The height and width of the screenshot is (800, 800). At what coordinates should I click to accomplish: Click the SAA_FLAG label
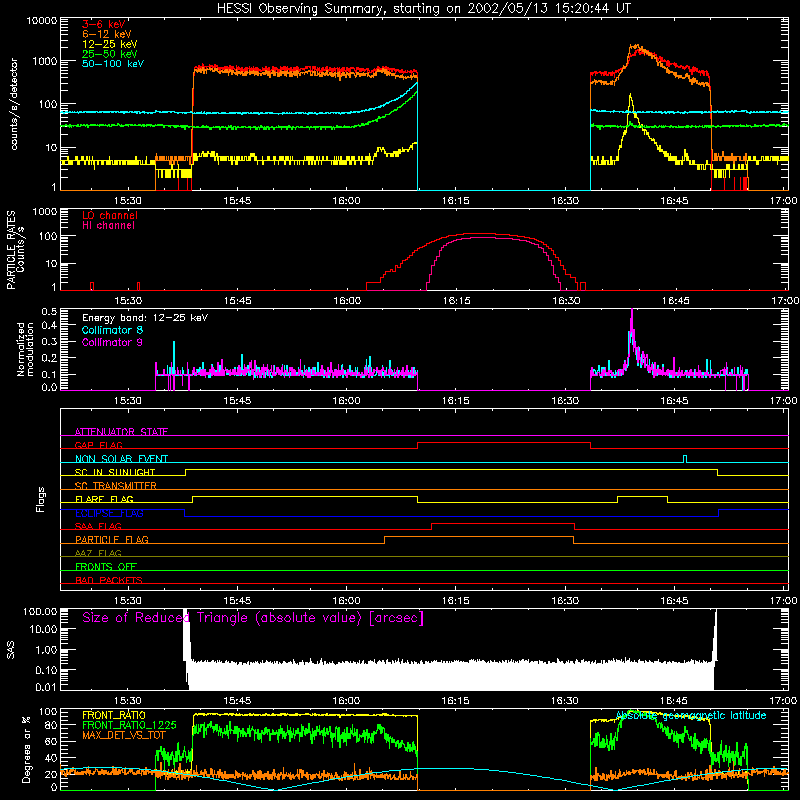(x=98, y=526)
